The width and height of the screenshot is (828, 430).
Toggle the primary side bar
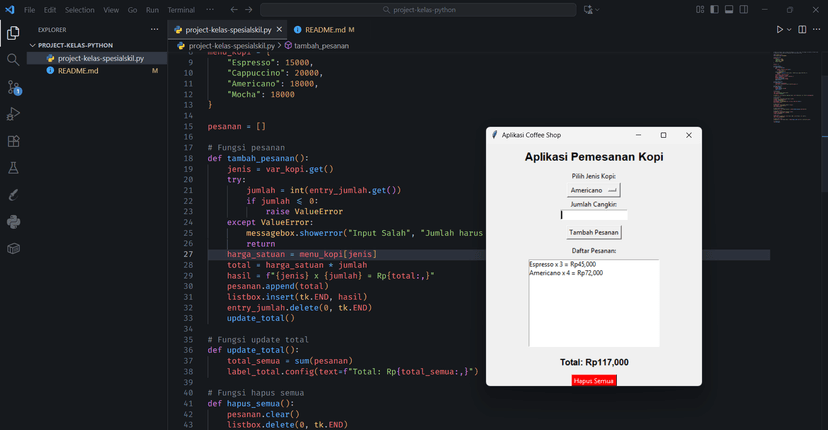tap(714, 10)
